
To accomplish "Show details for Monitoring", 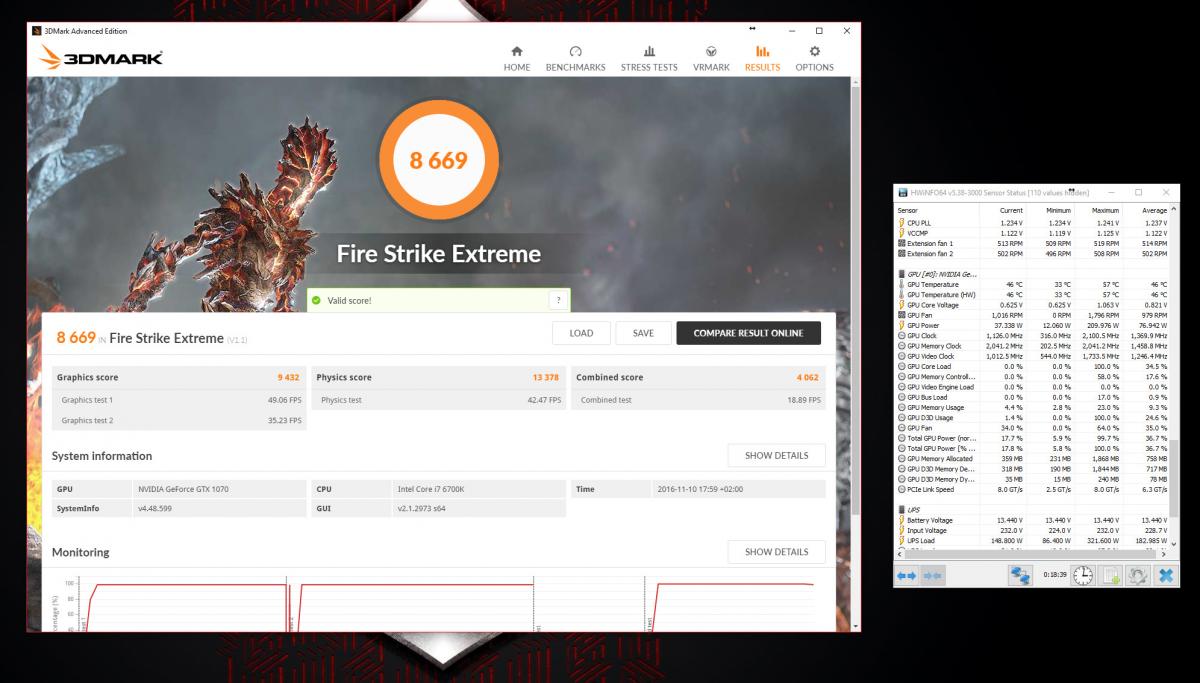I will click(776, 551).
